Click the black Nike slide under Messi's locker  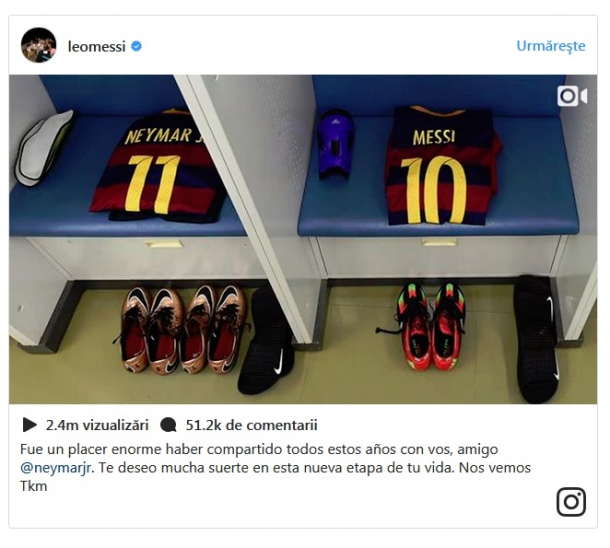(x=536, y=339)
